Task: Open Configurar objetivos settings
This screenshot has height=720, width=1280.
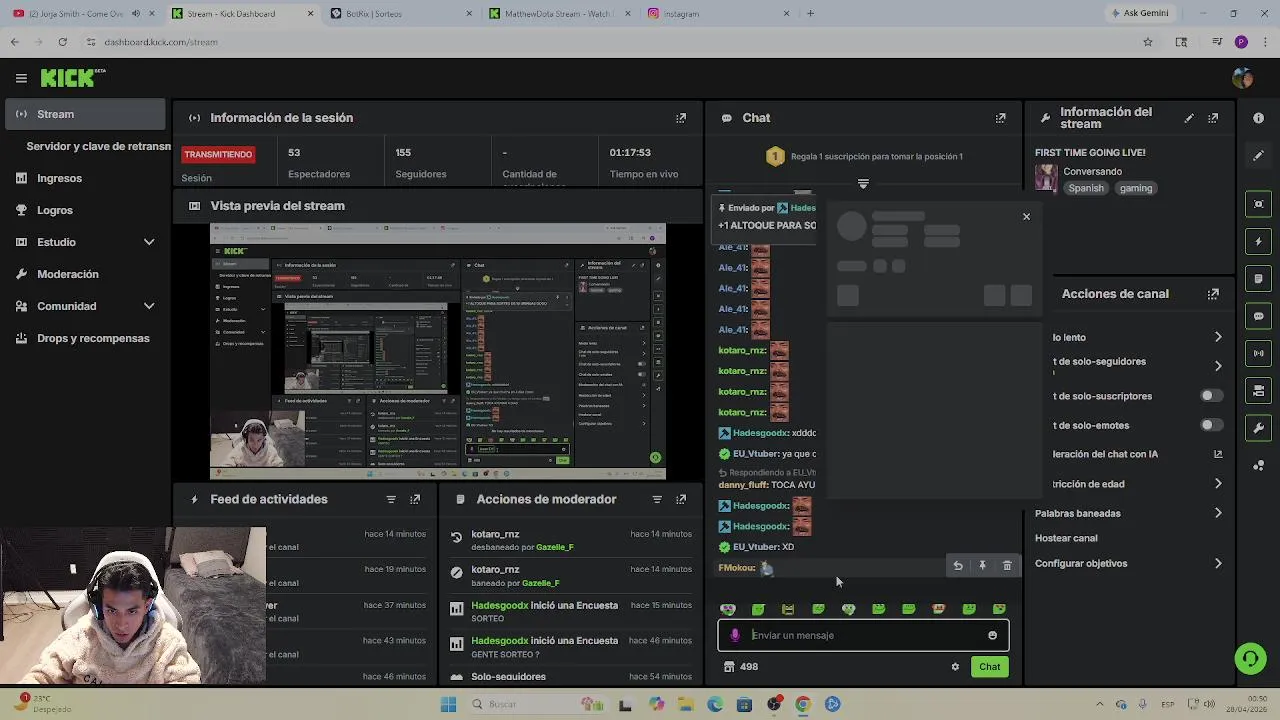Action: coord(1129,563)
